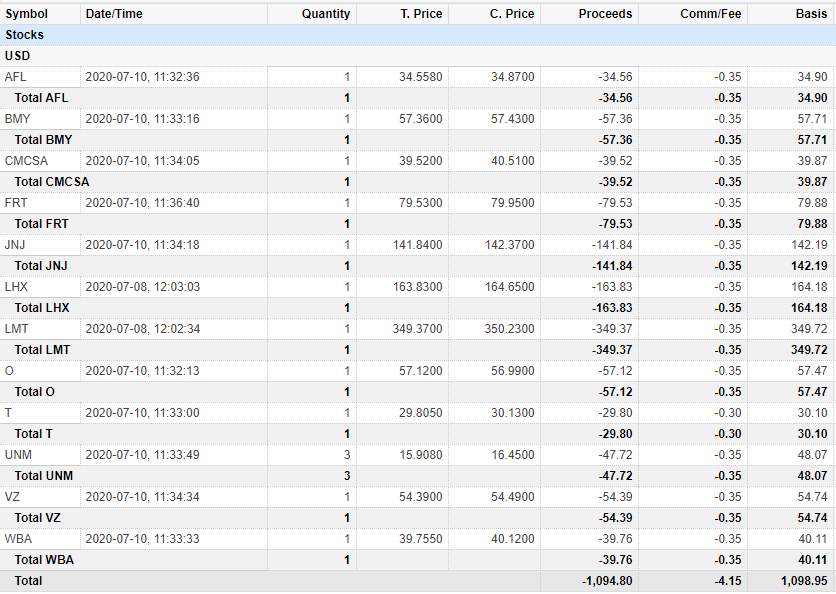Click the CMCSA symbol cell
The width and height of the screenshot is (836, 594).
[26, 161]
